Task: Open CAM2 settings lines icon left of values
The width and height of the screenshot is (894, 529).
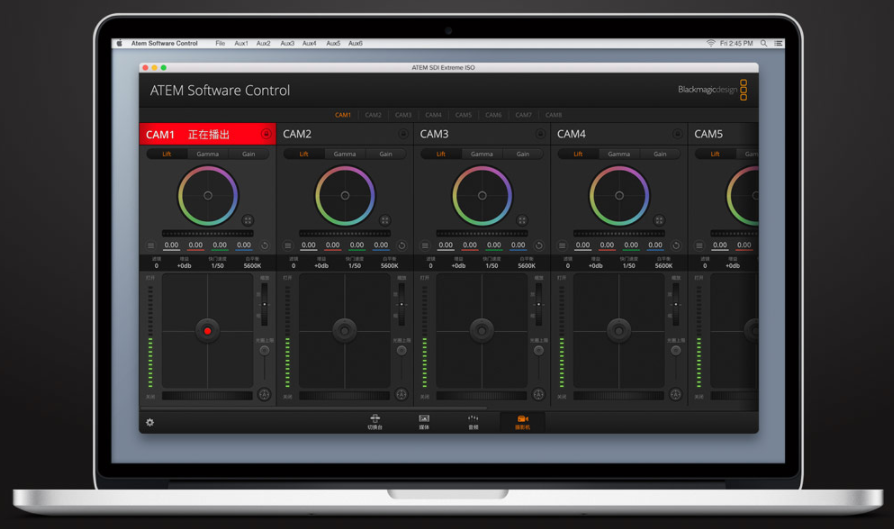Action: [288, 246]
